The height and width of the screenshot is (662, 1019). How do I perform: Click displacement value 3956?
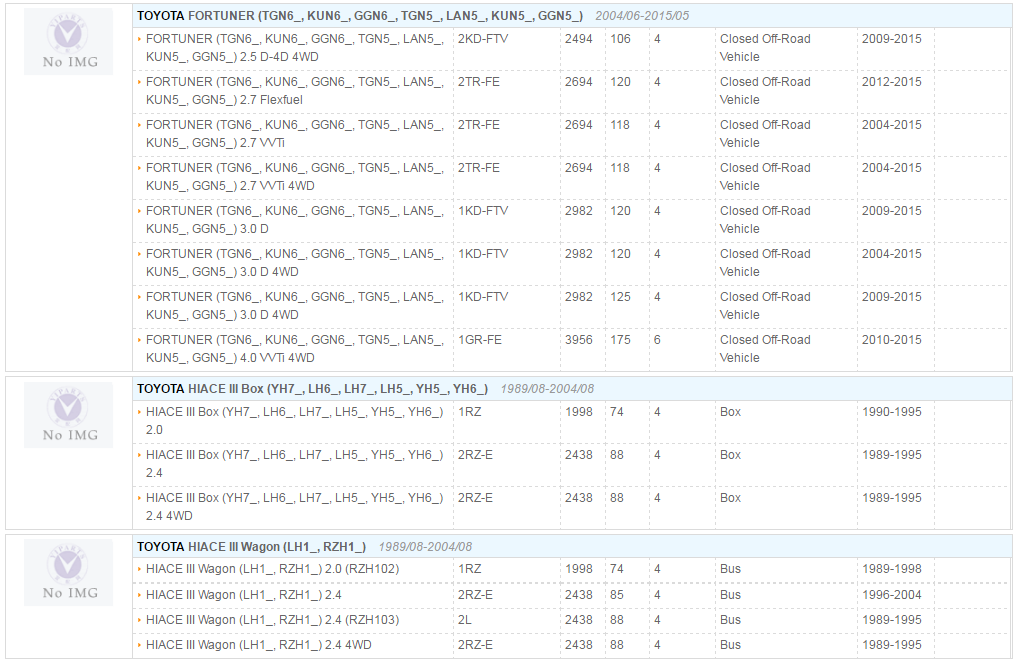pos(578,340)
